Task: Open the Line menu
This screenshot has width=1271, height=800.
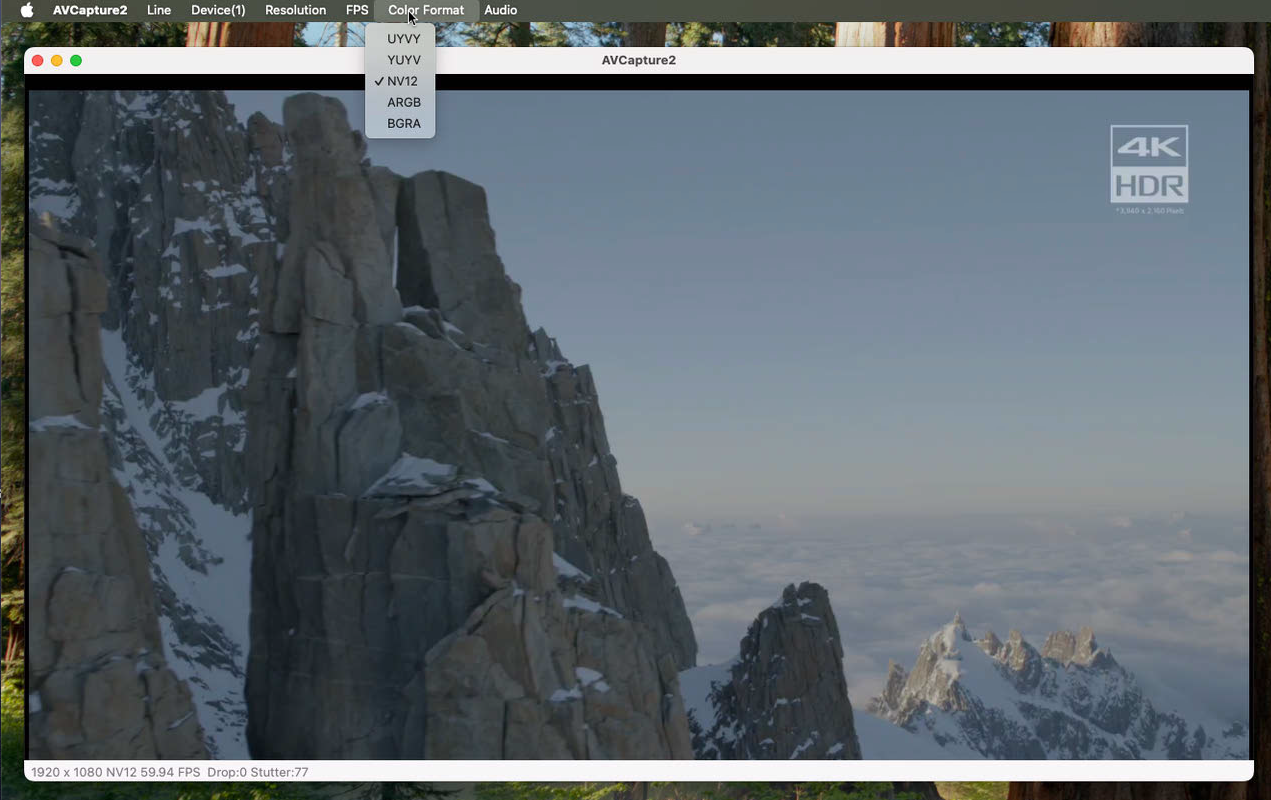Action: click(159, 10)
